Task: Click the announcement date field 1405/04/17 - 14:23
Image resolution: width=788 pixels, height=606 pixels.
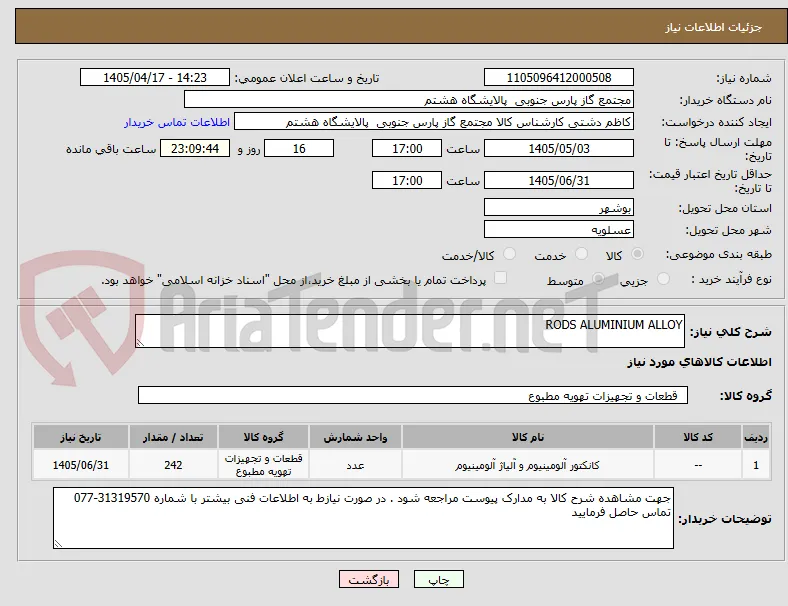Action: click(155, 77)
